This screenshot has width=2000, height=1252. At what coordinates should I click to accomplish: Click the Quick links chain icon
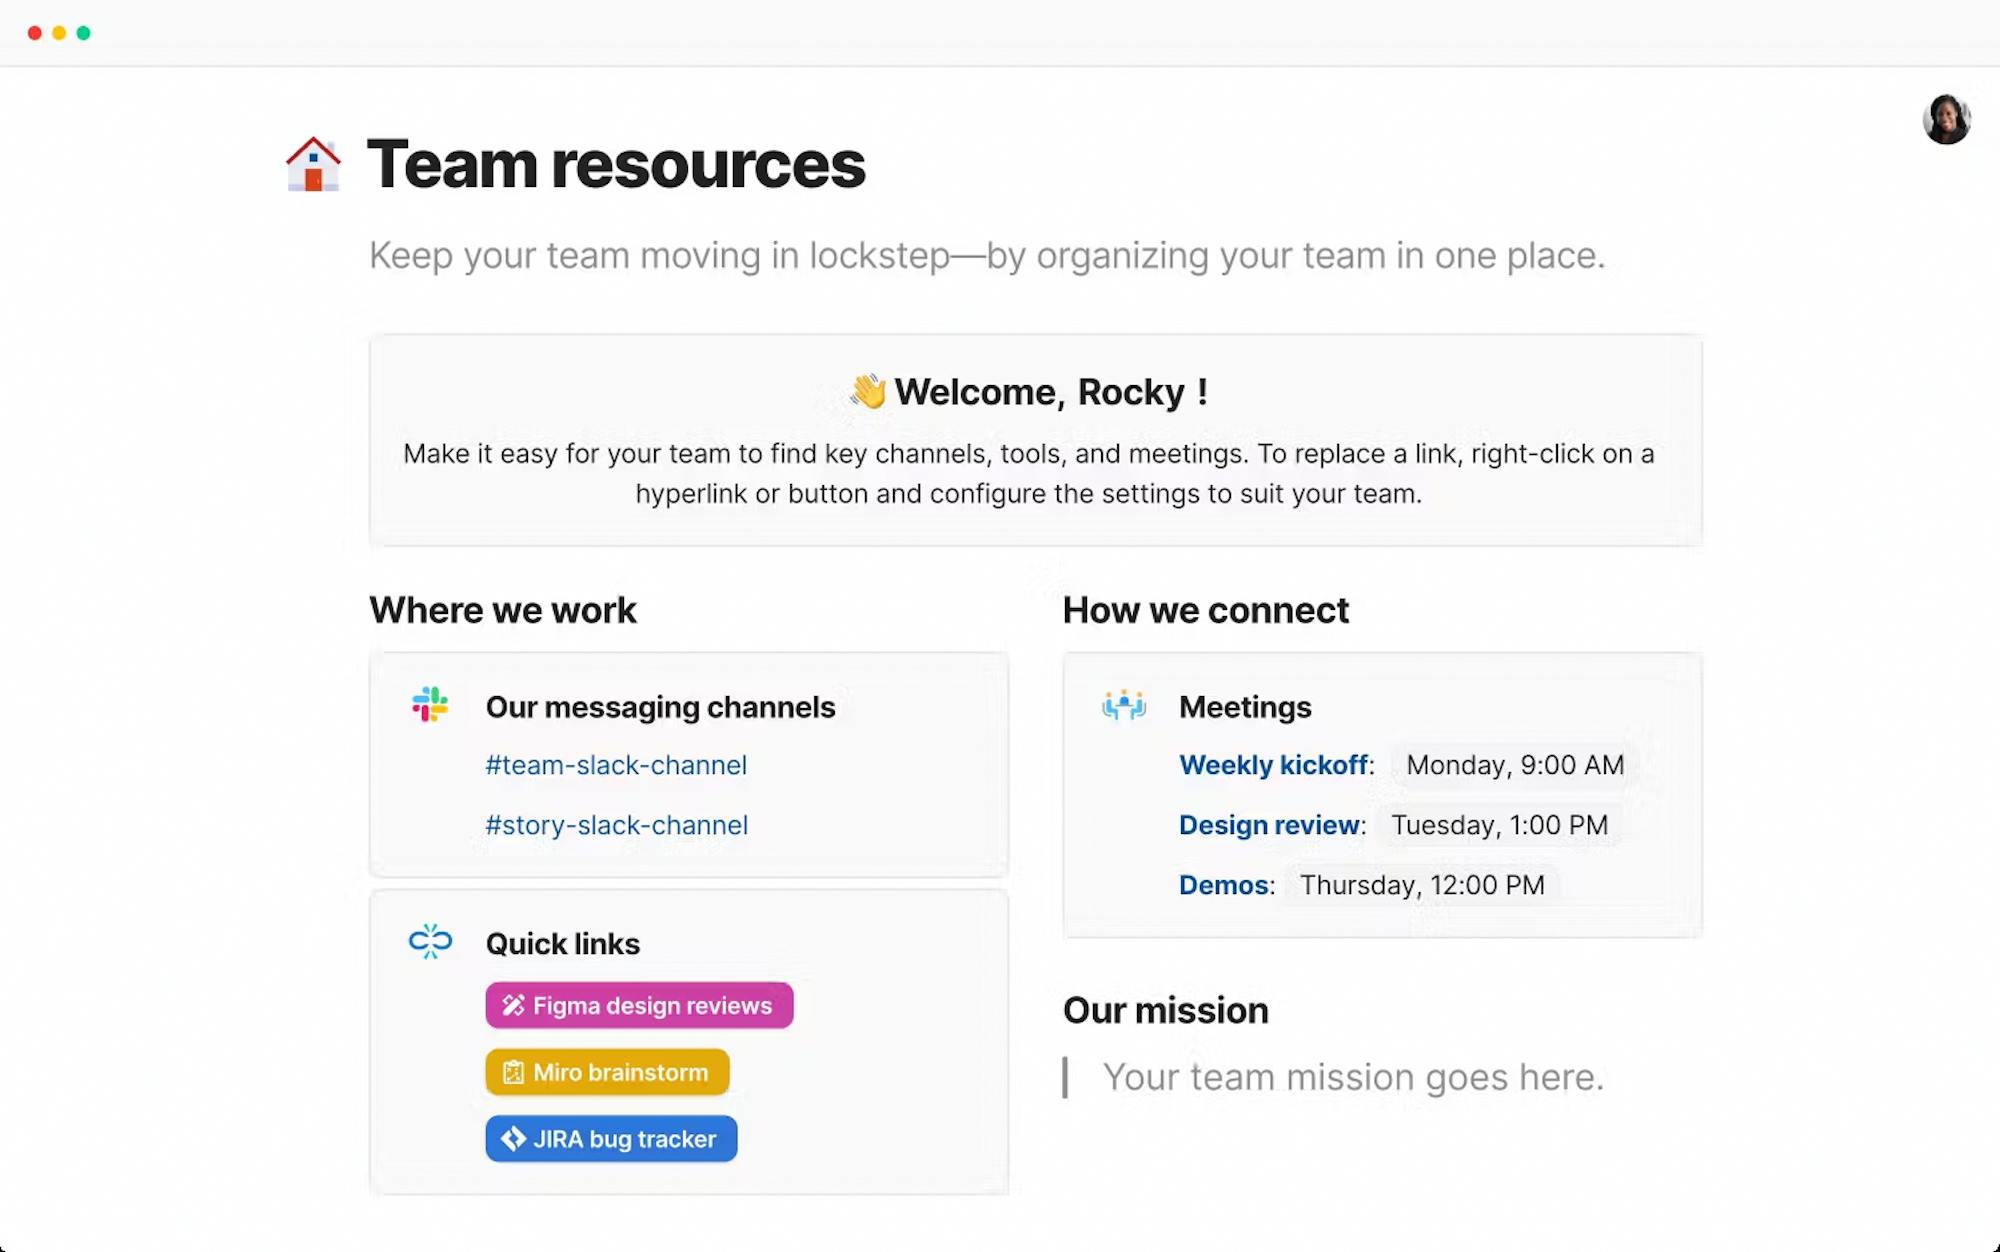coord(430,942)
